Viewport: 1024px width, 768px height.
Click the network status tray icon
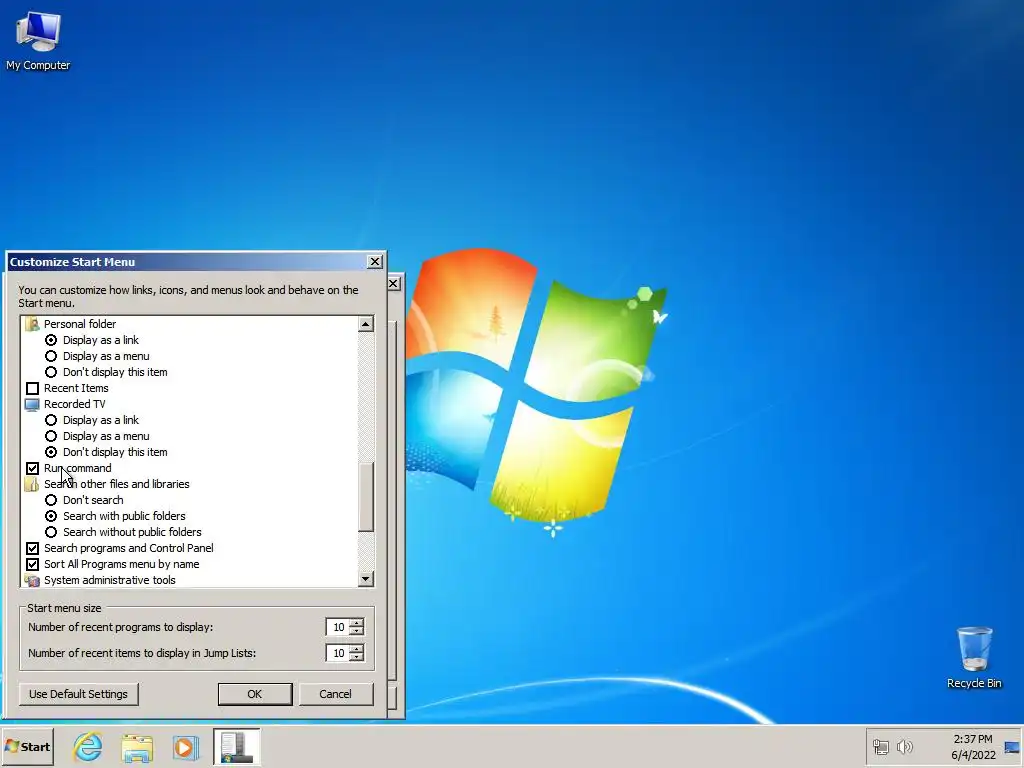click(x=881, y=746)
